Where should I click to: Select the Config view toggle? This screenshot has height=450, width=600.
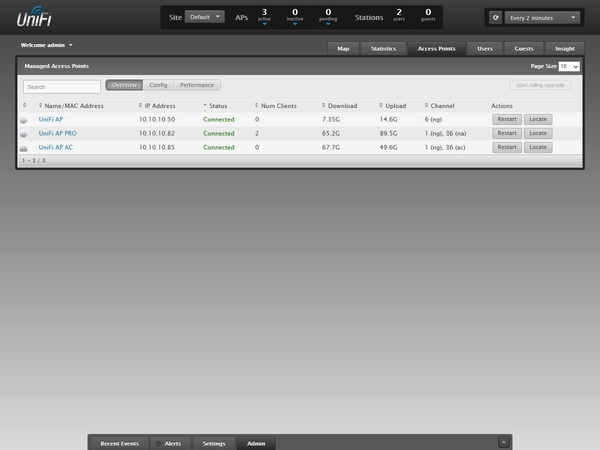tap(158, 85)
